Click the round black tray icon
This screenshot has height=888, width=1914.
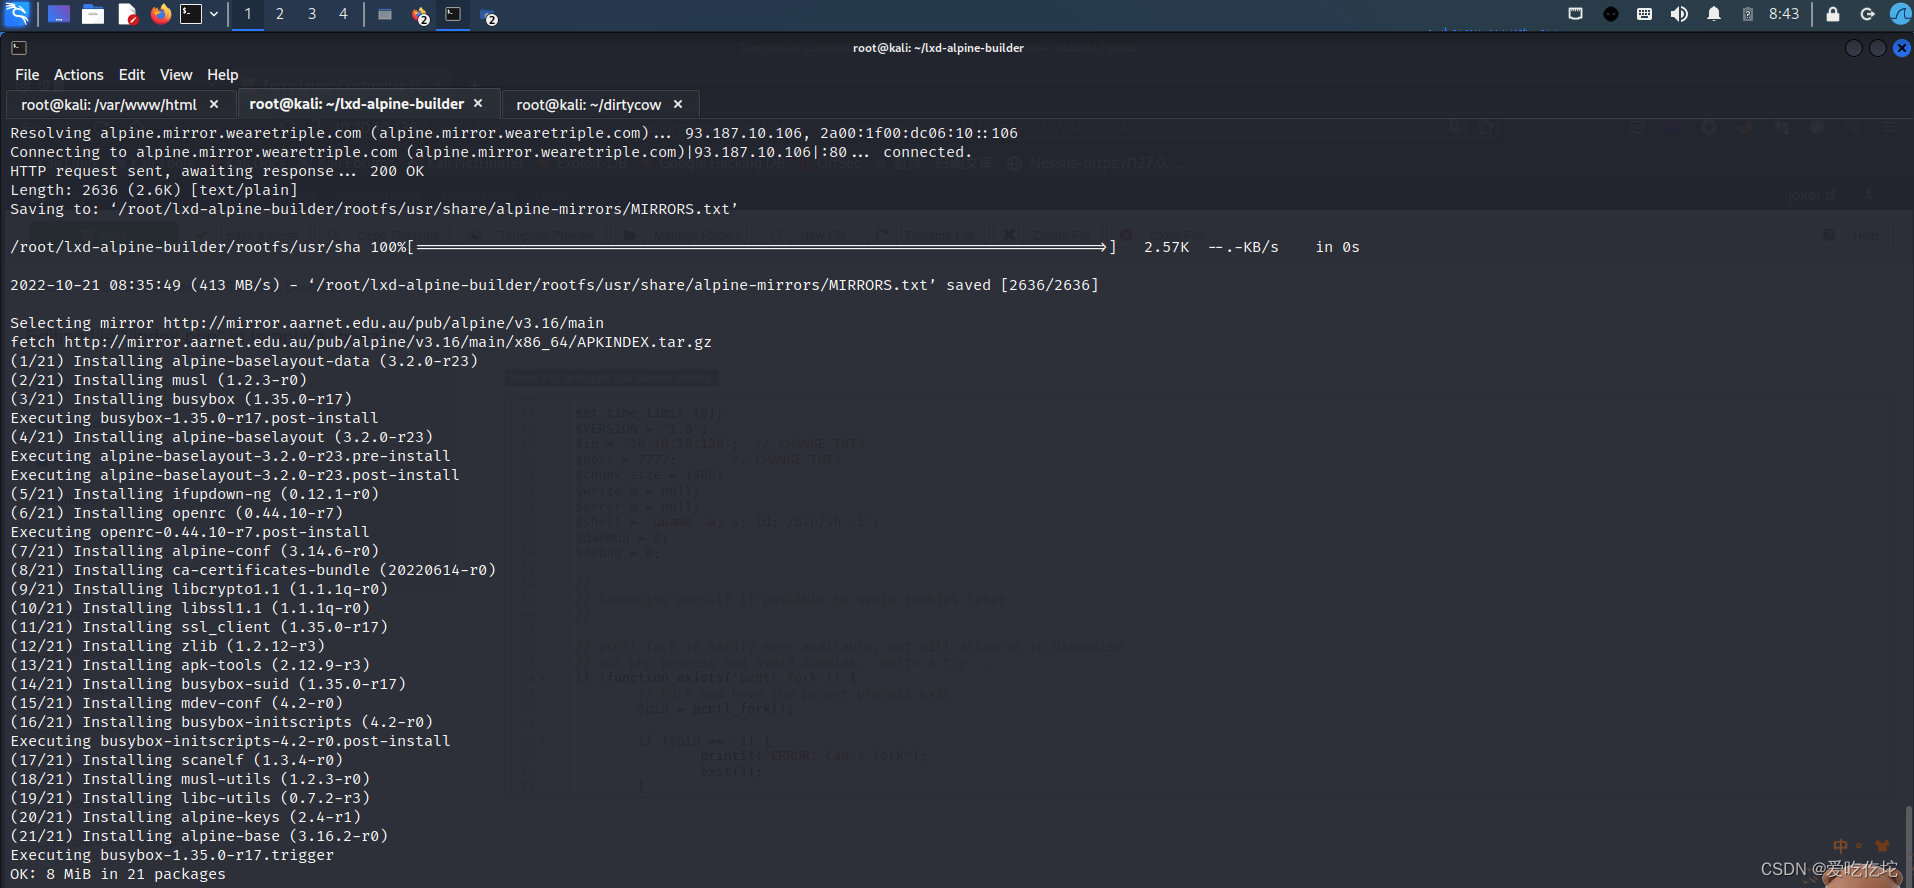tap(1611, 14)
